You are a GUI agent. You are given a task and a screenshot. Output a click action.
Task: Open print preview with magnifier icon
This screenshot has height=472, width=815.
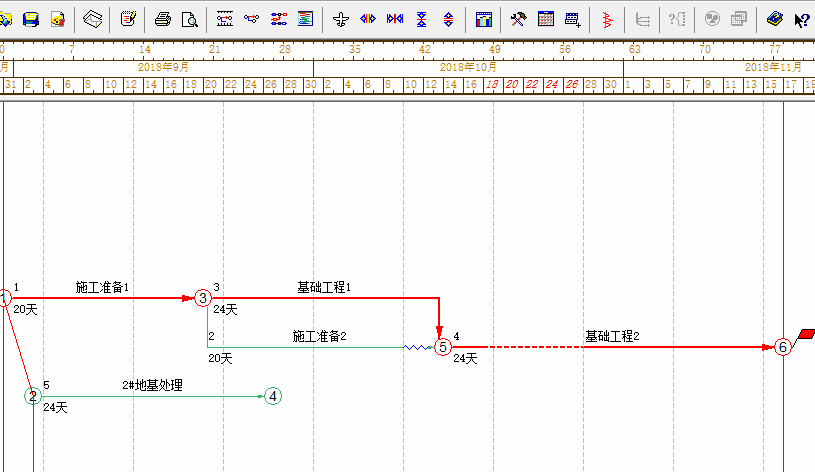189,19
